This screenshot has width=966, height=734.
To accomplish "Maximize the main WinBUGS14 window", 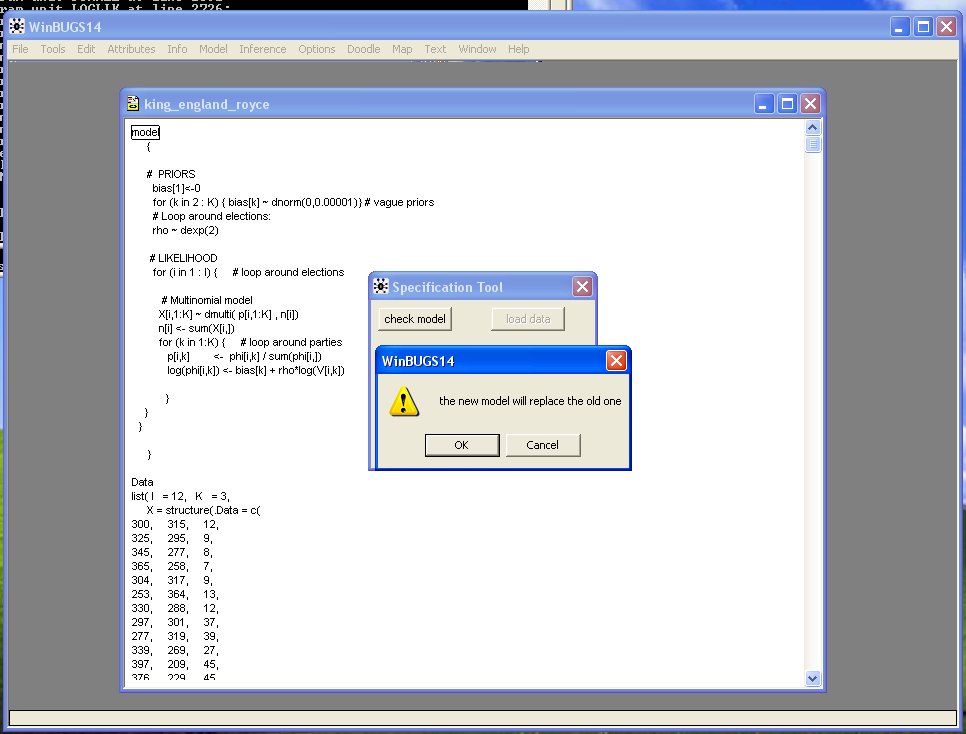I will coord(923,27).
